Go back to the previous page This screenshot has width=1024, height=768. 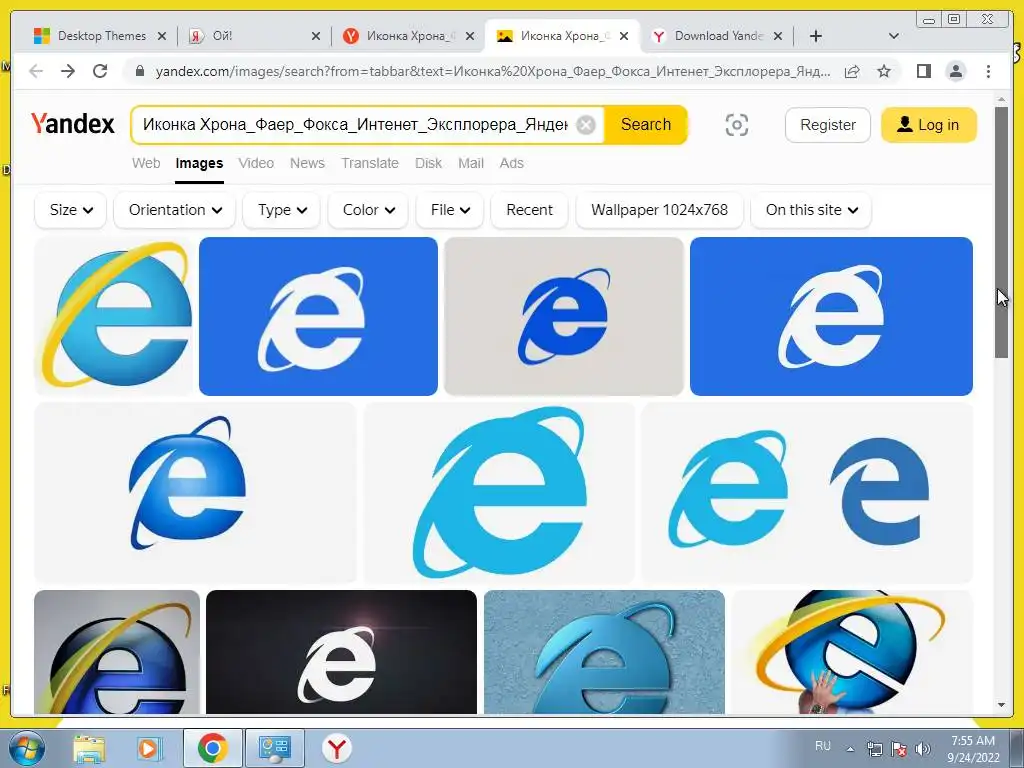point(36,71)
